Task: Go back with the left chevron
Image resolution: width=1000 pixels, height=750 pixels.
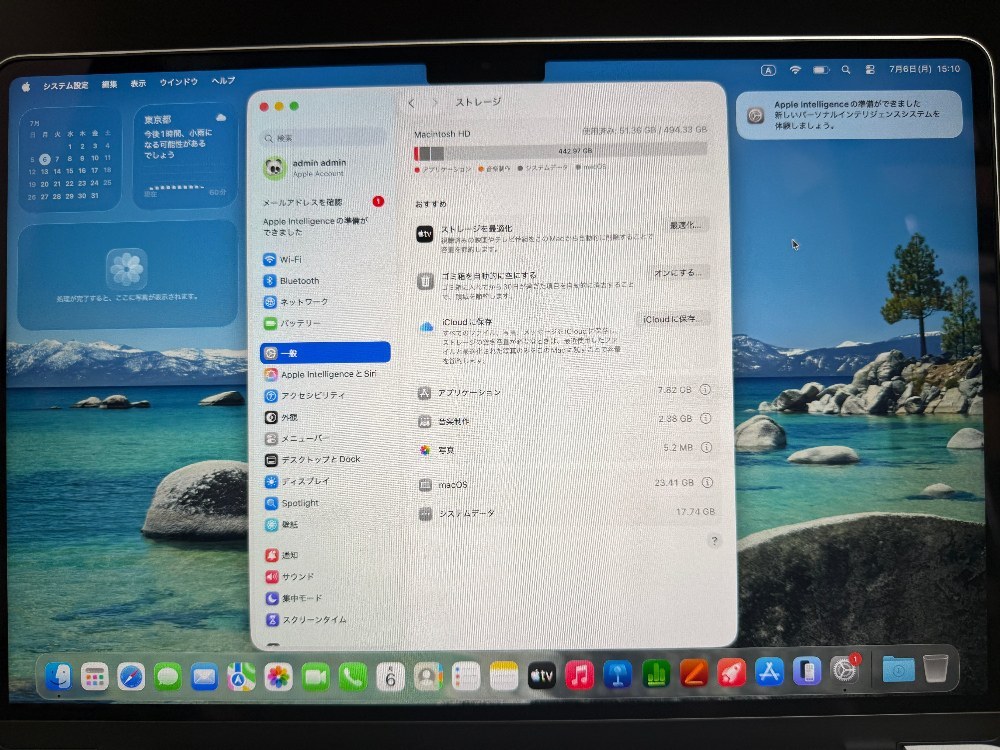Action: pos(412,103)
